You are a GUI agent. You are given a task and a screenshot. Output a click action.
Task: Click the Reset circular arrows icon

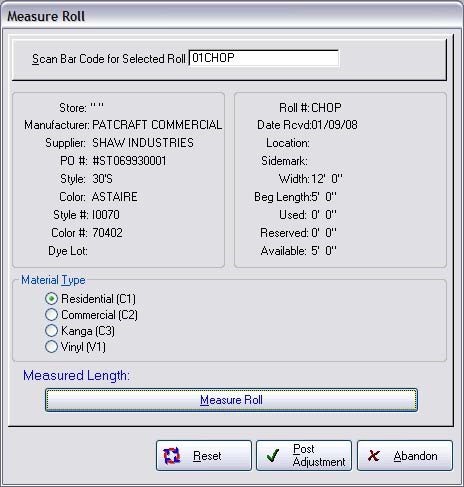pyautogui.click(x=172, y=456)
